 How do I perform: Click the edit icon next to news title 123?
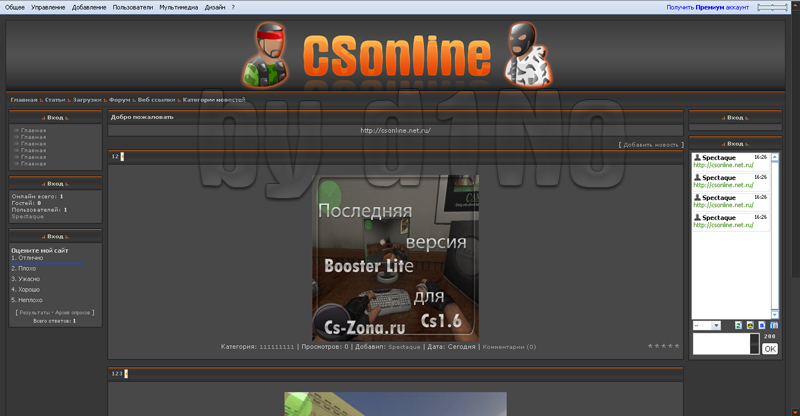coord(126,374)
